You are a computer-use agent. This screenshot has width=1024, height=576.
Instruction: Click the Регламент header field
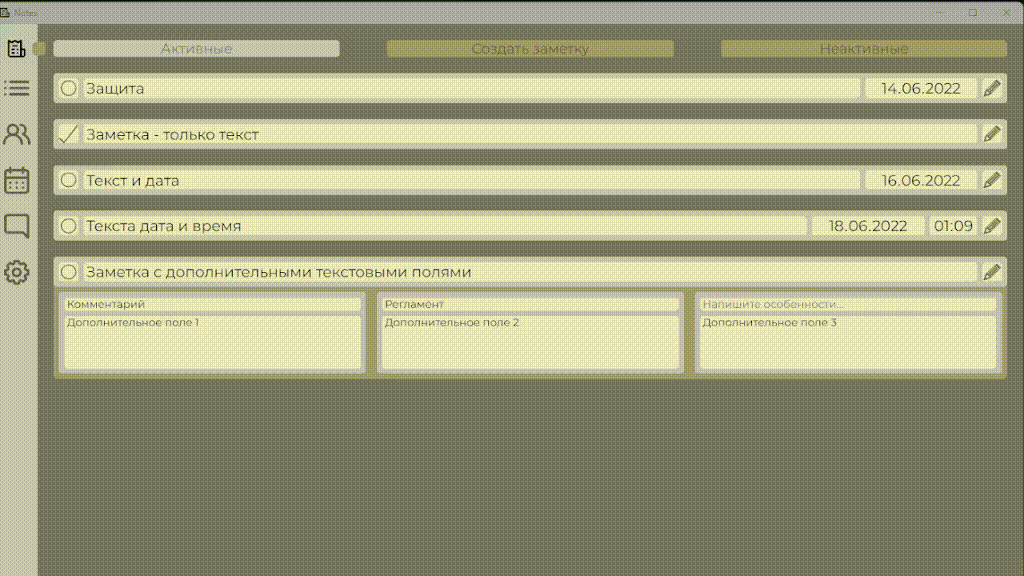click(530, 304)
